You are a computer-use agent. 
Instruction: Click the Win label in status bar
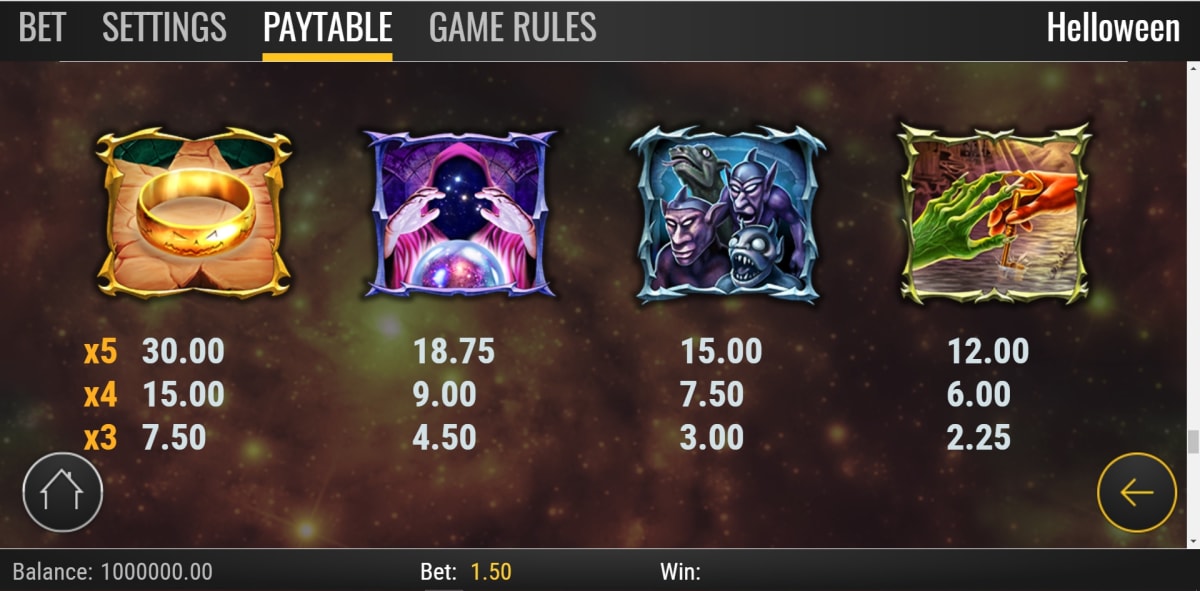[x=680, y=572]
